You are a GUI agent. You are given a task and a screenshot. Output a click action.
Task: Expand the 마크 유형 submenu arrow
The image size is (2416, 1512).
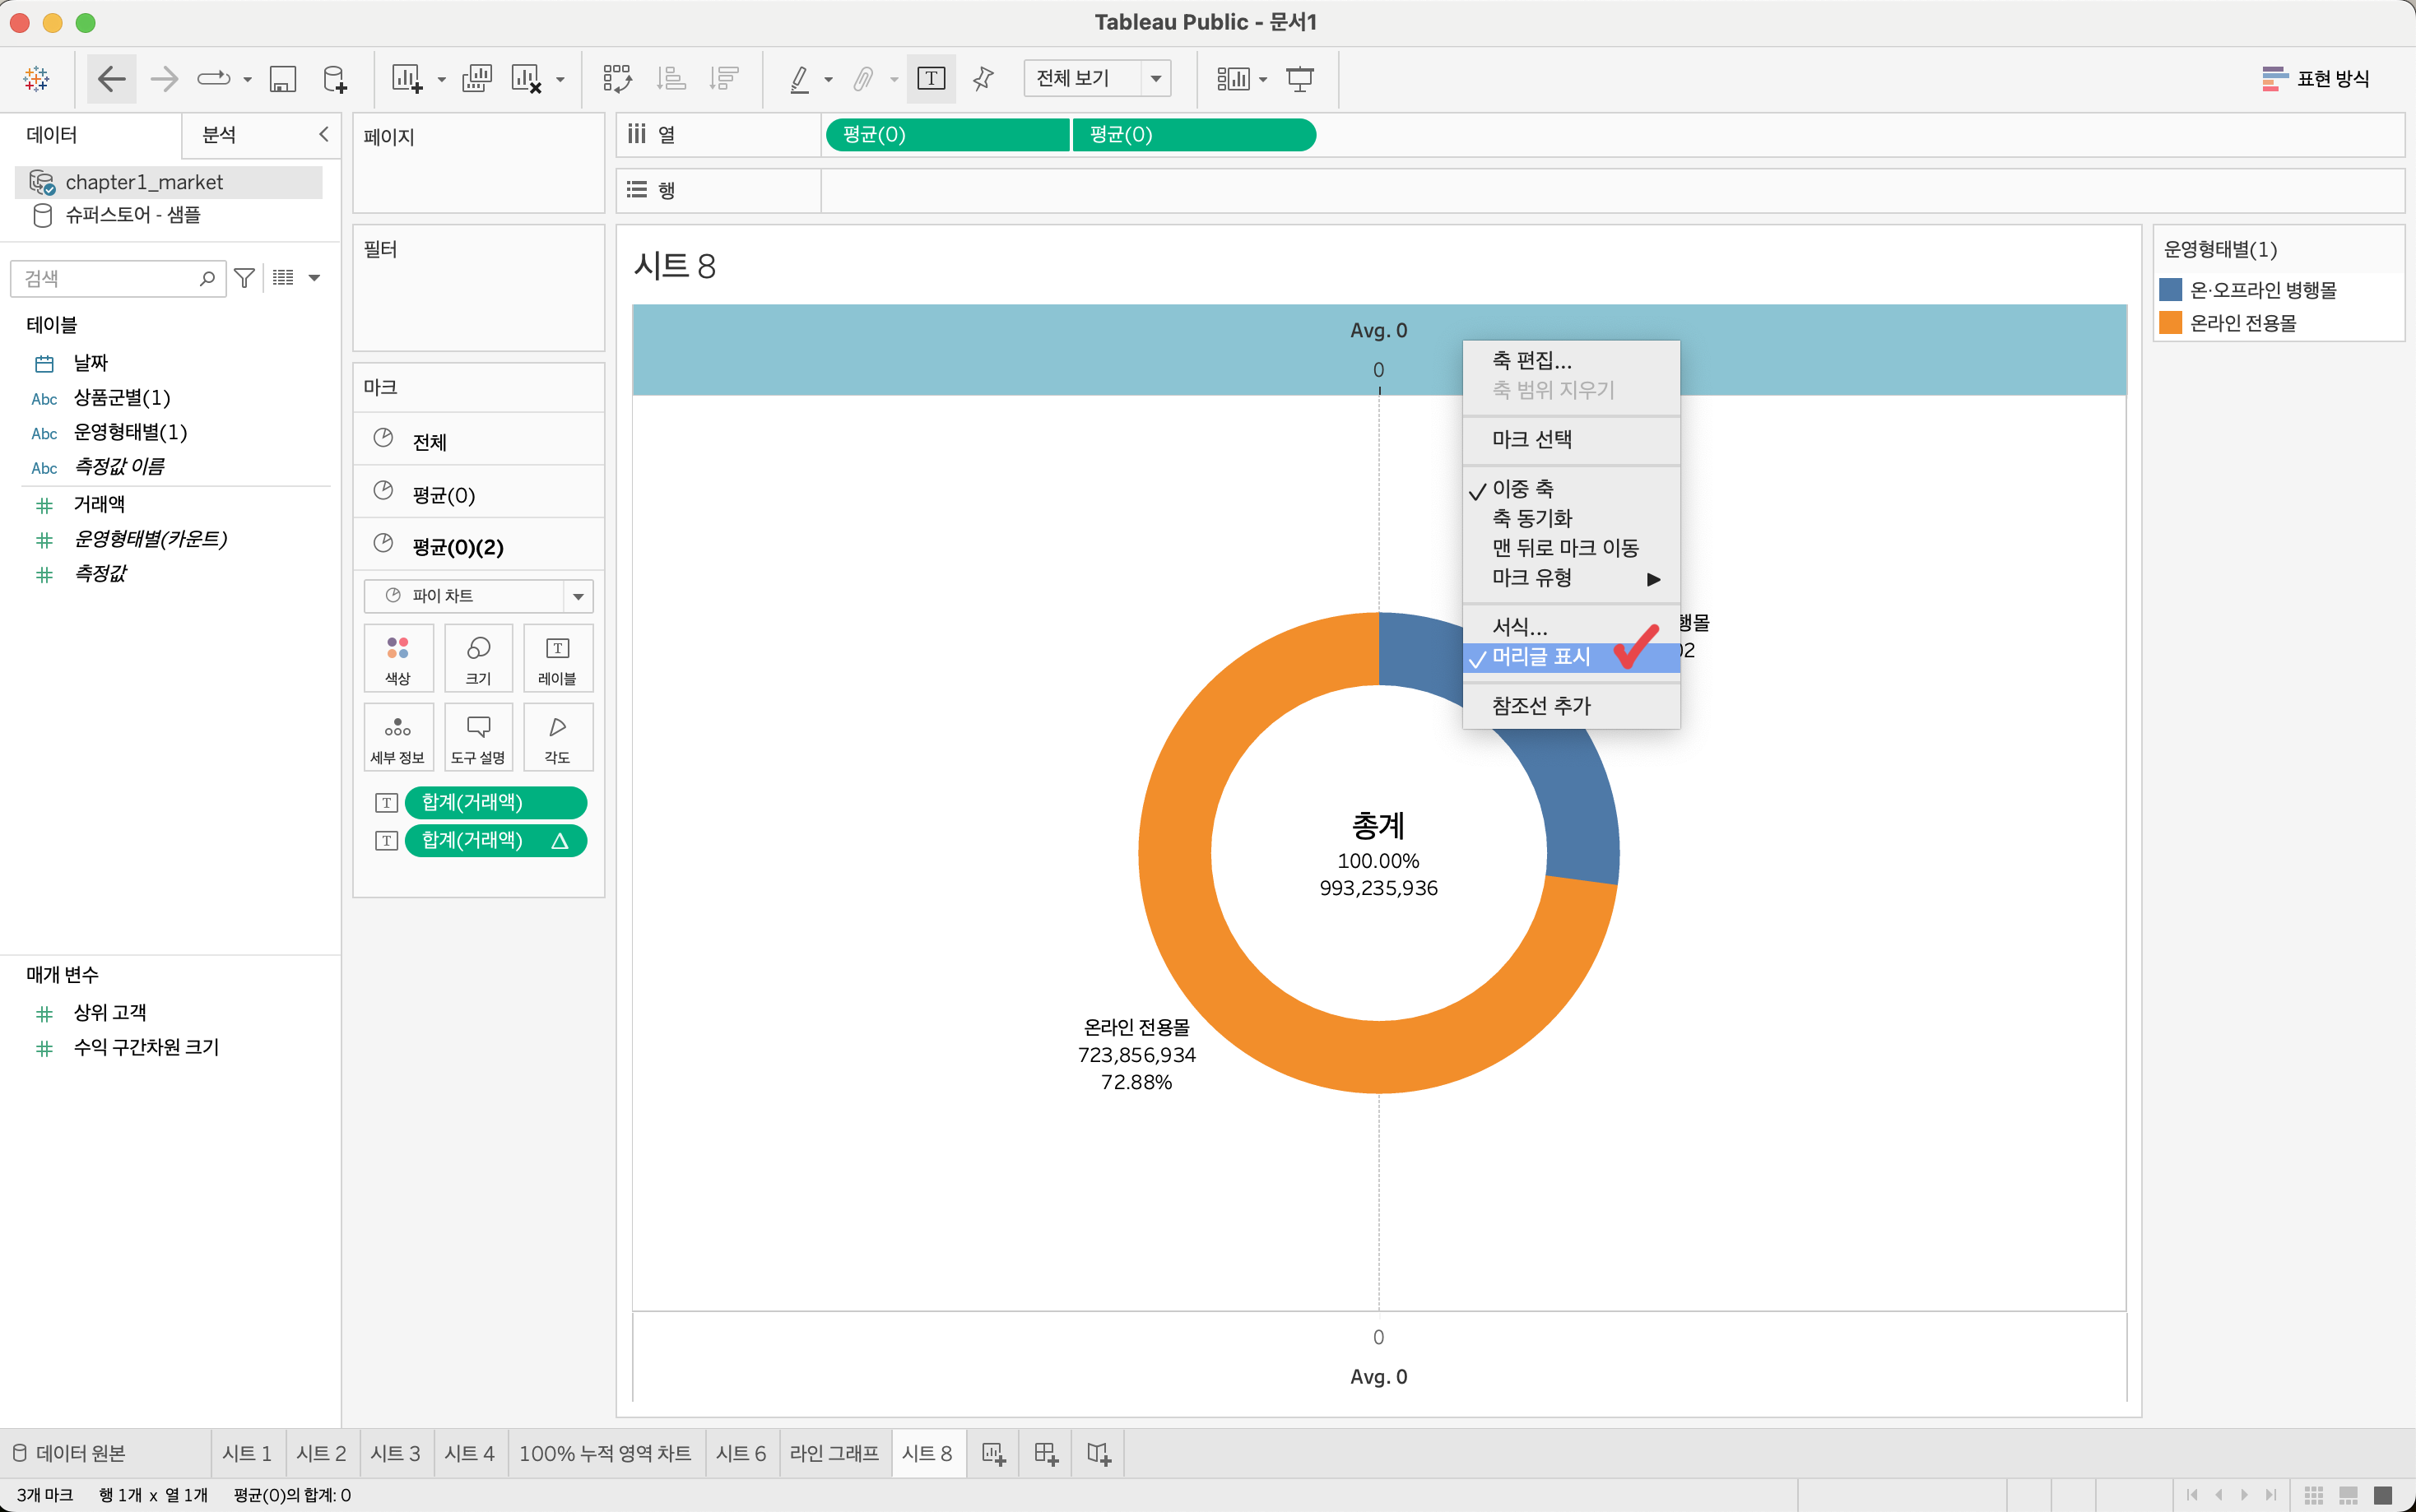click(1653, 578)
